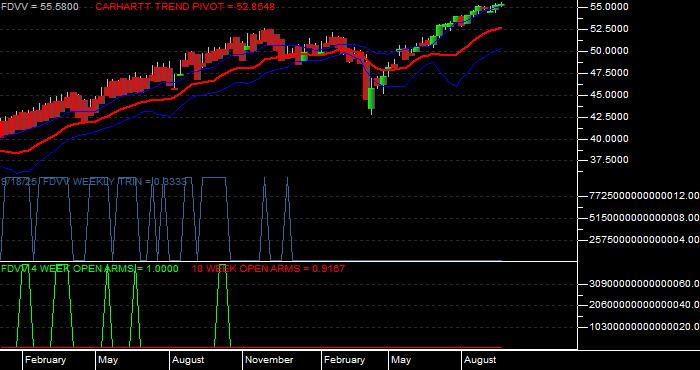
Task: Click the first May label on time axis
Action: point(108,360)
